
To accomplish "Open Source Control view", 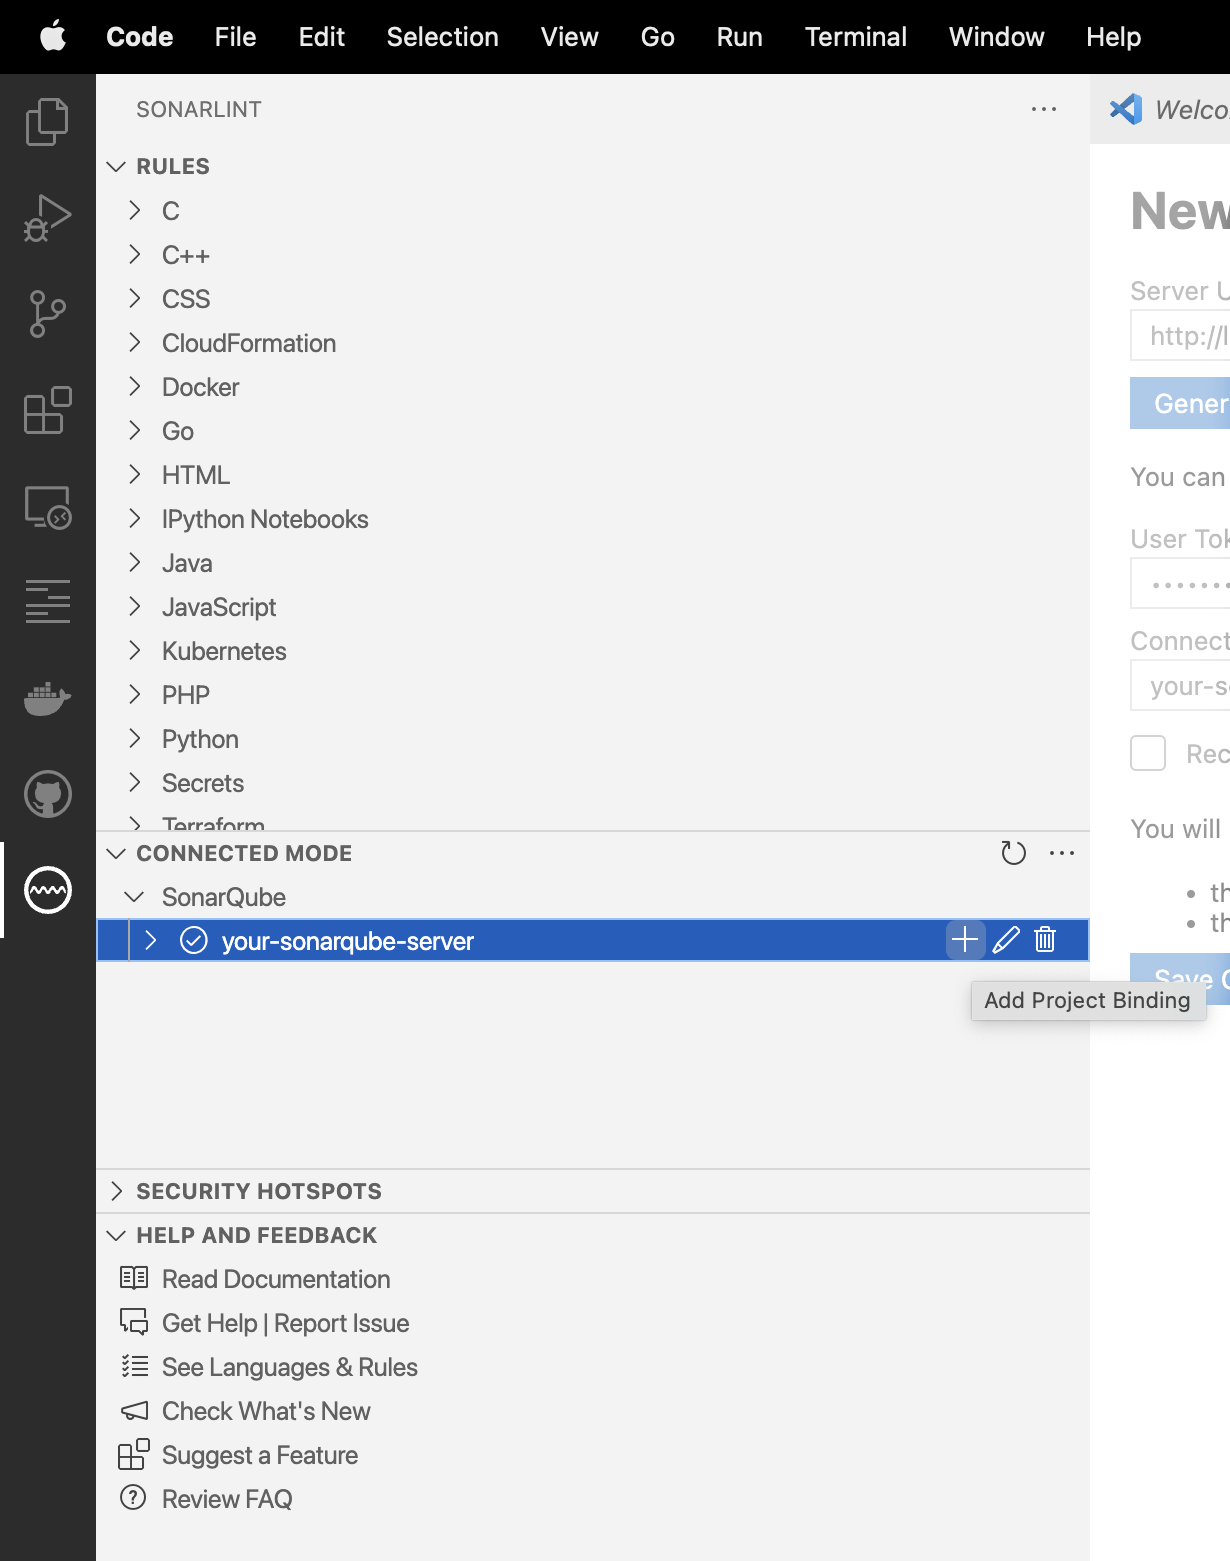I will pyautogui.click(x=47, y=314).
